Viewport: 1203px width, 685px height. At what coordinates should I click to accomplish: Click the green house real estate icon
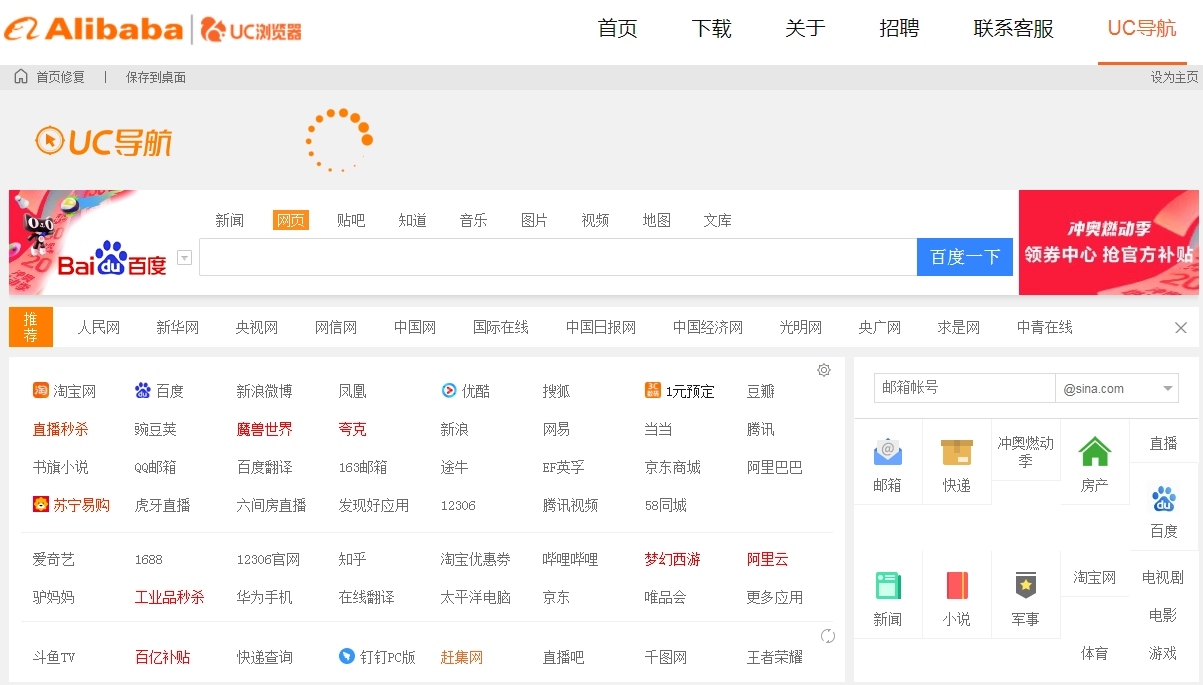[1094, 452]
